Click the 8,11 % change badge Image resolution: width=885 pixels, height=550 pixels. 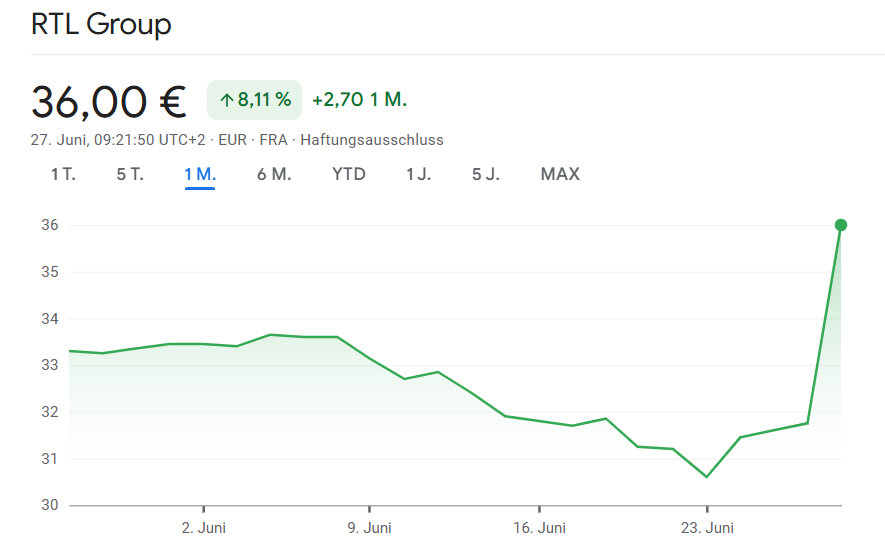click(x=254, y=100)
